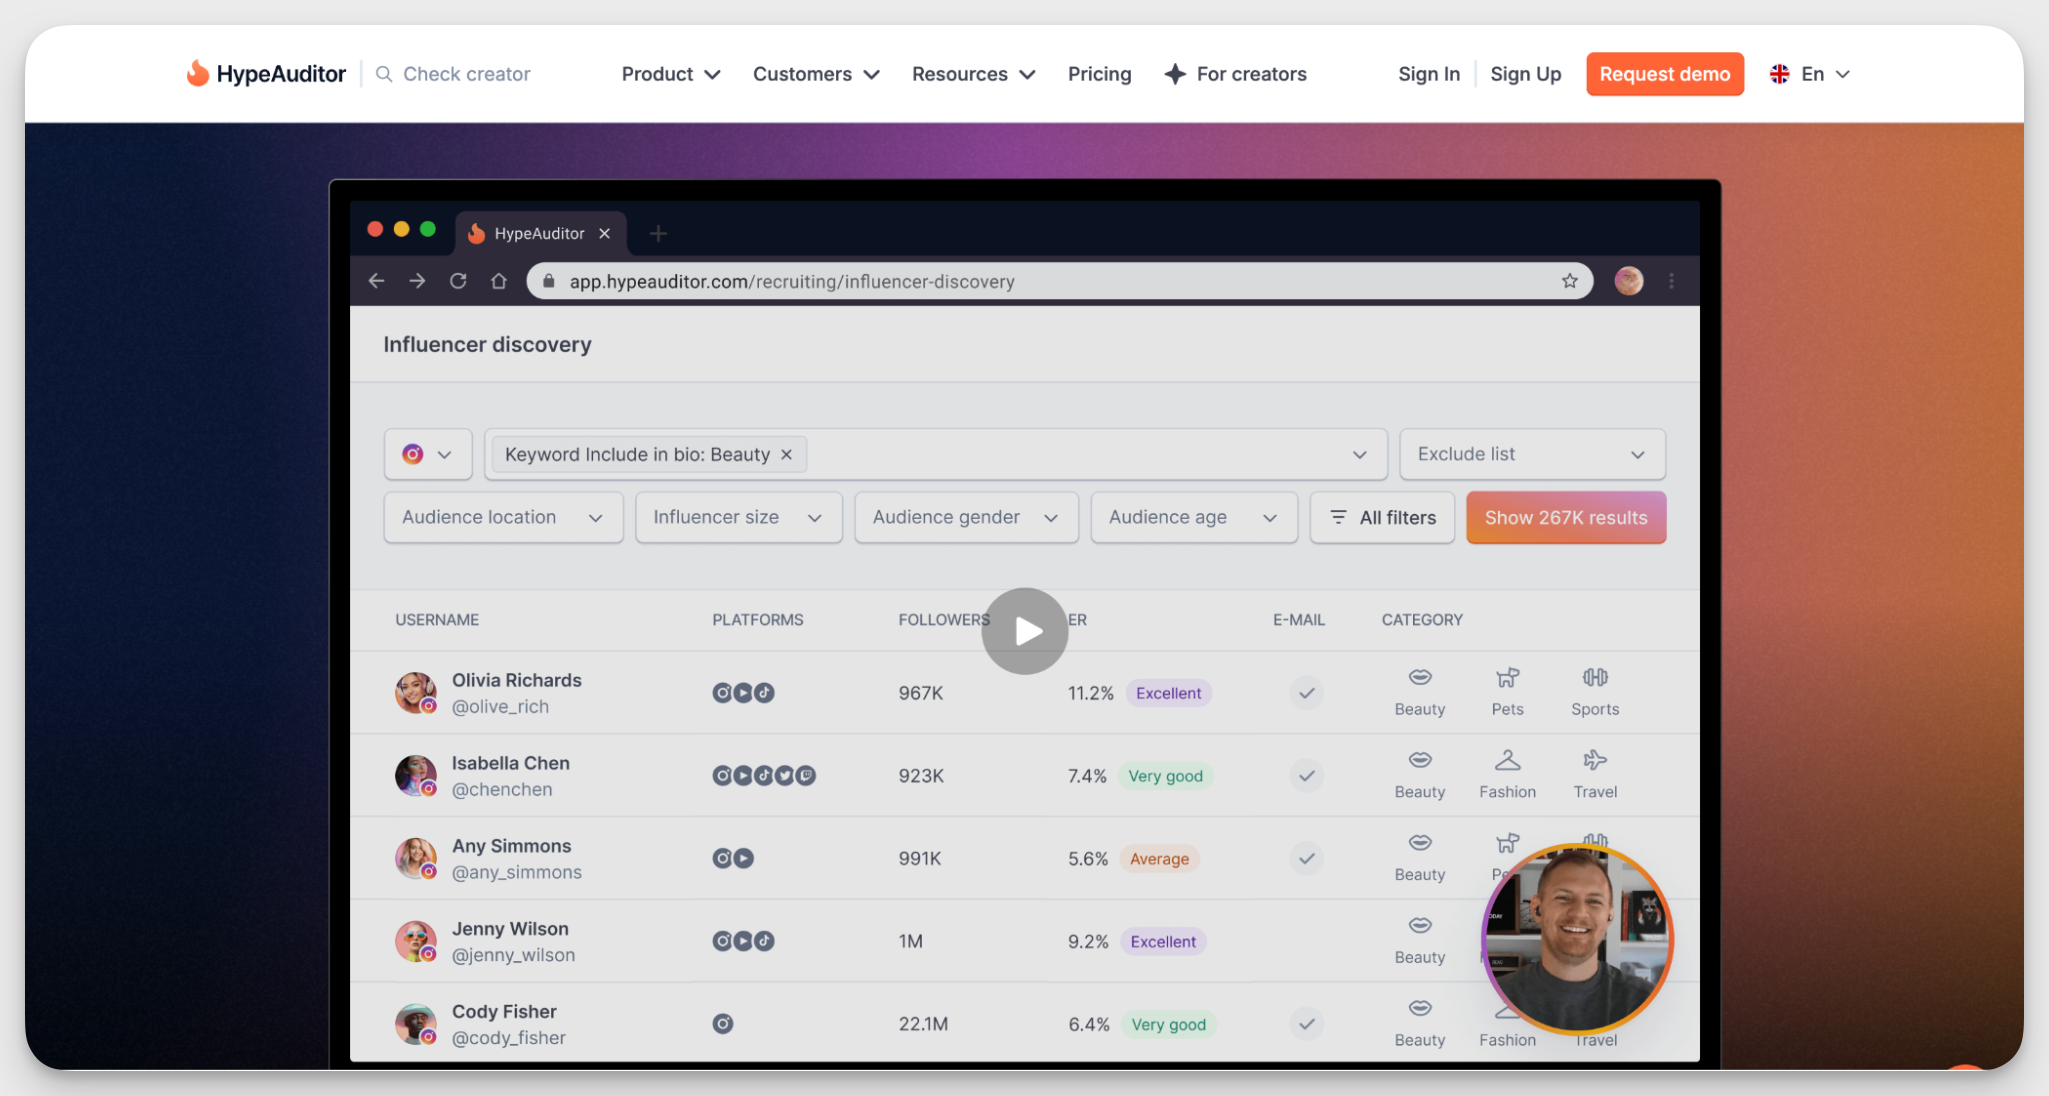Click the Excellent badge for Olivia Richards

tap(1168, 693)
